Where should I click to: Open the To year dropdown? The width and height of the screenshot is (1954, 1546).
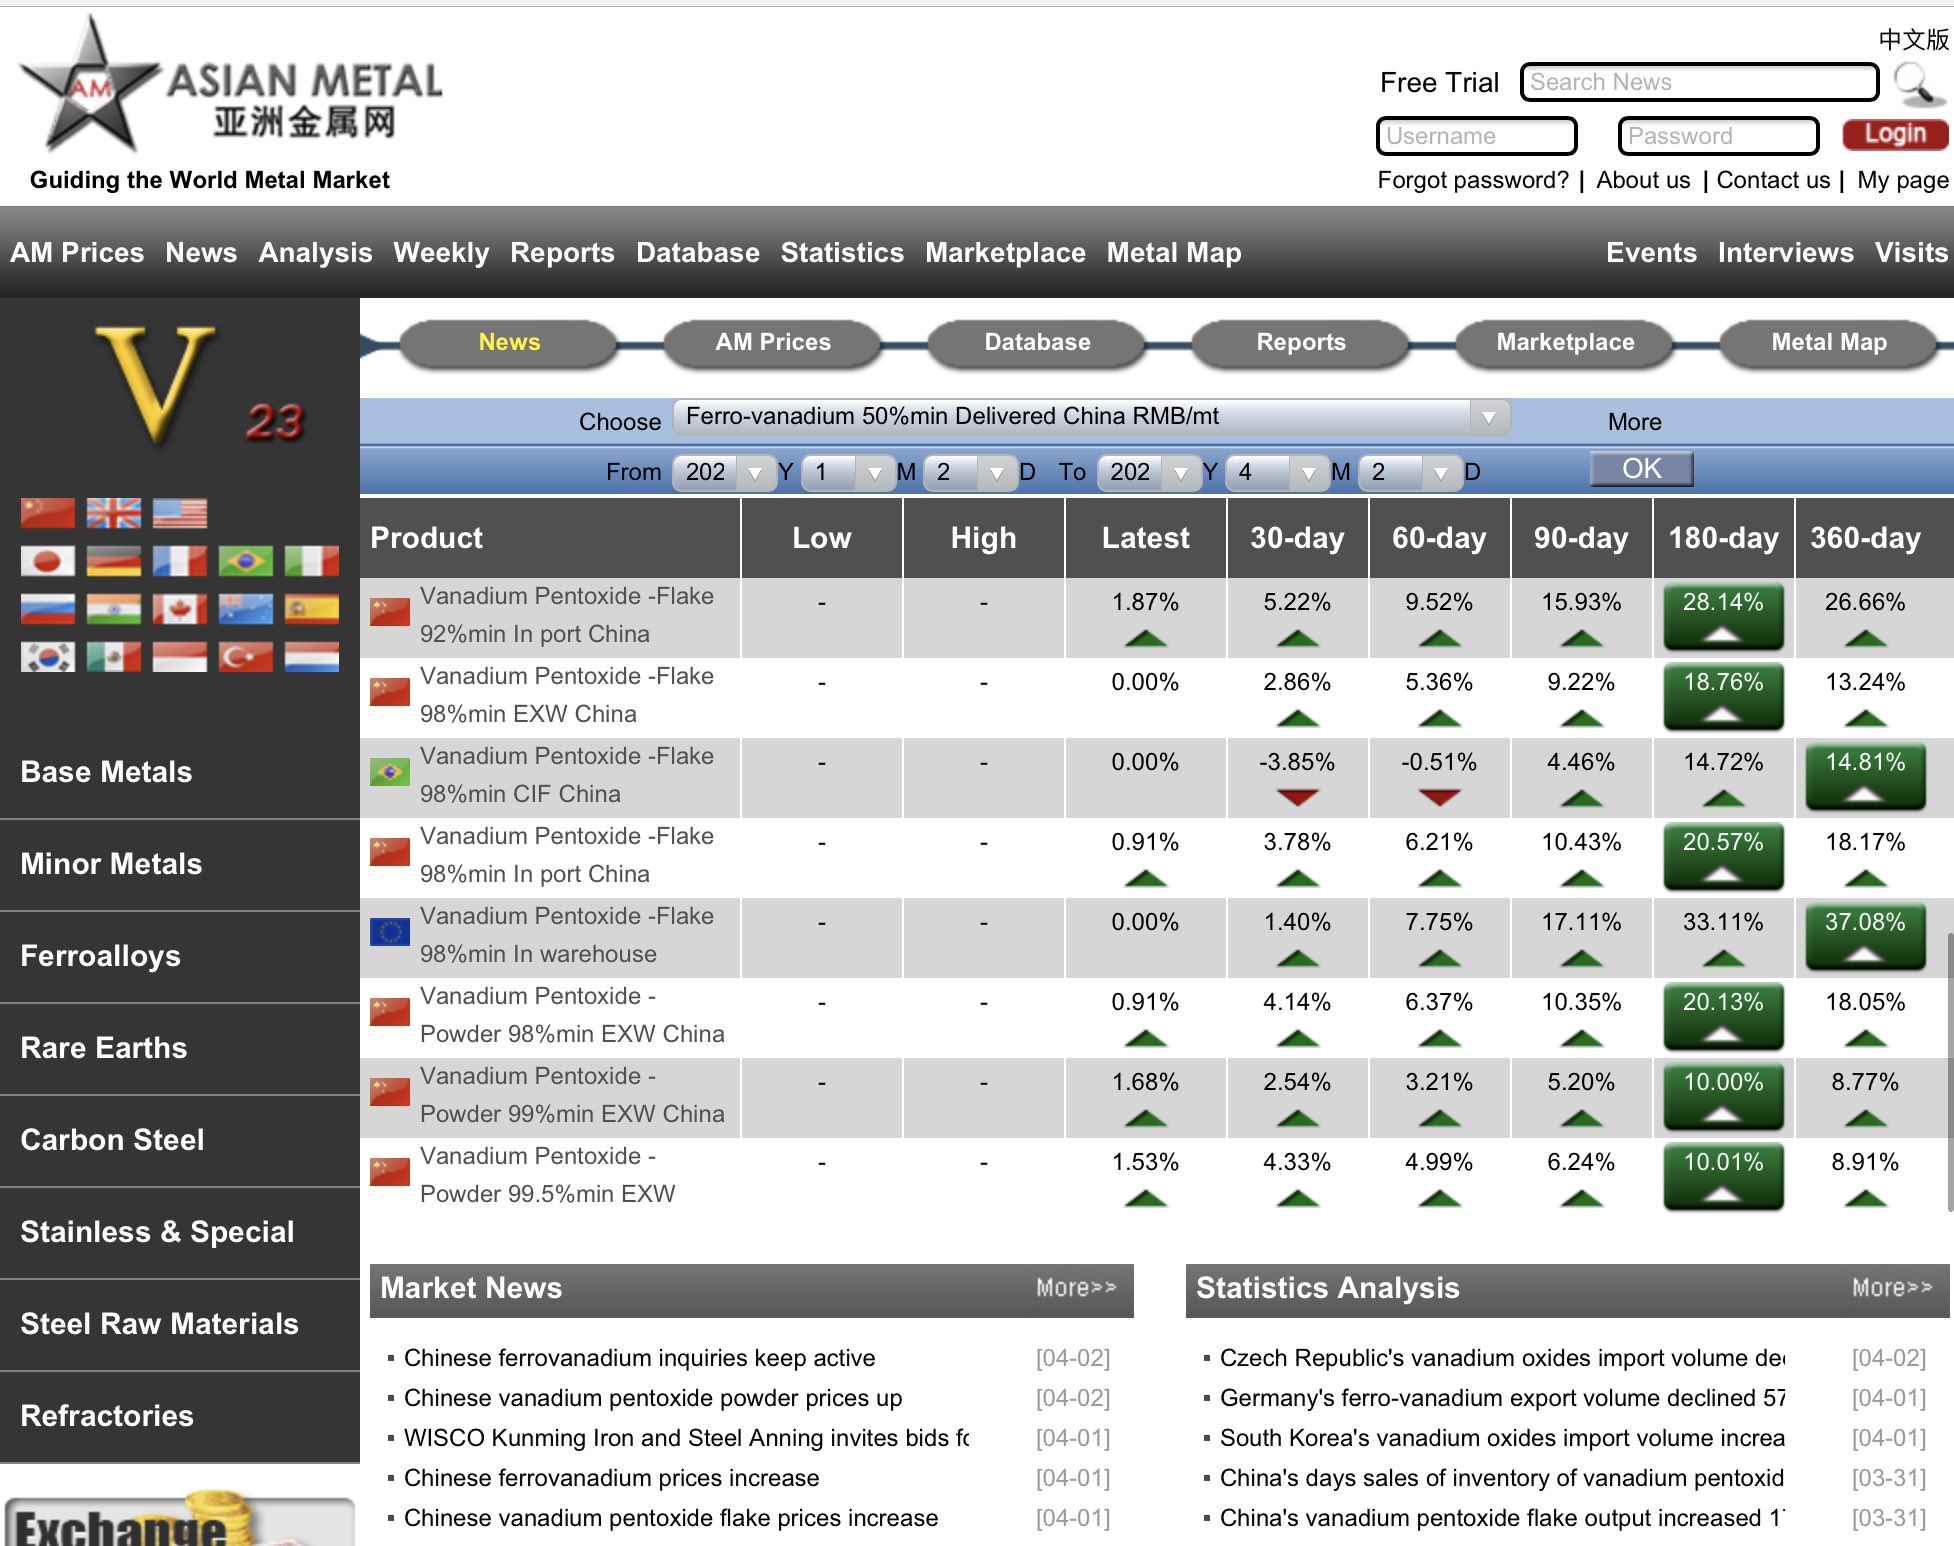click(x=1150, y=472)
